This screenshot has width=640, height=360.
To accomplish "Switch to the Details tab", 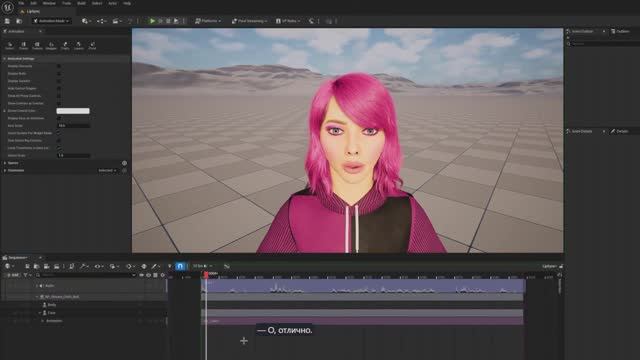I will tap(621, 131).
